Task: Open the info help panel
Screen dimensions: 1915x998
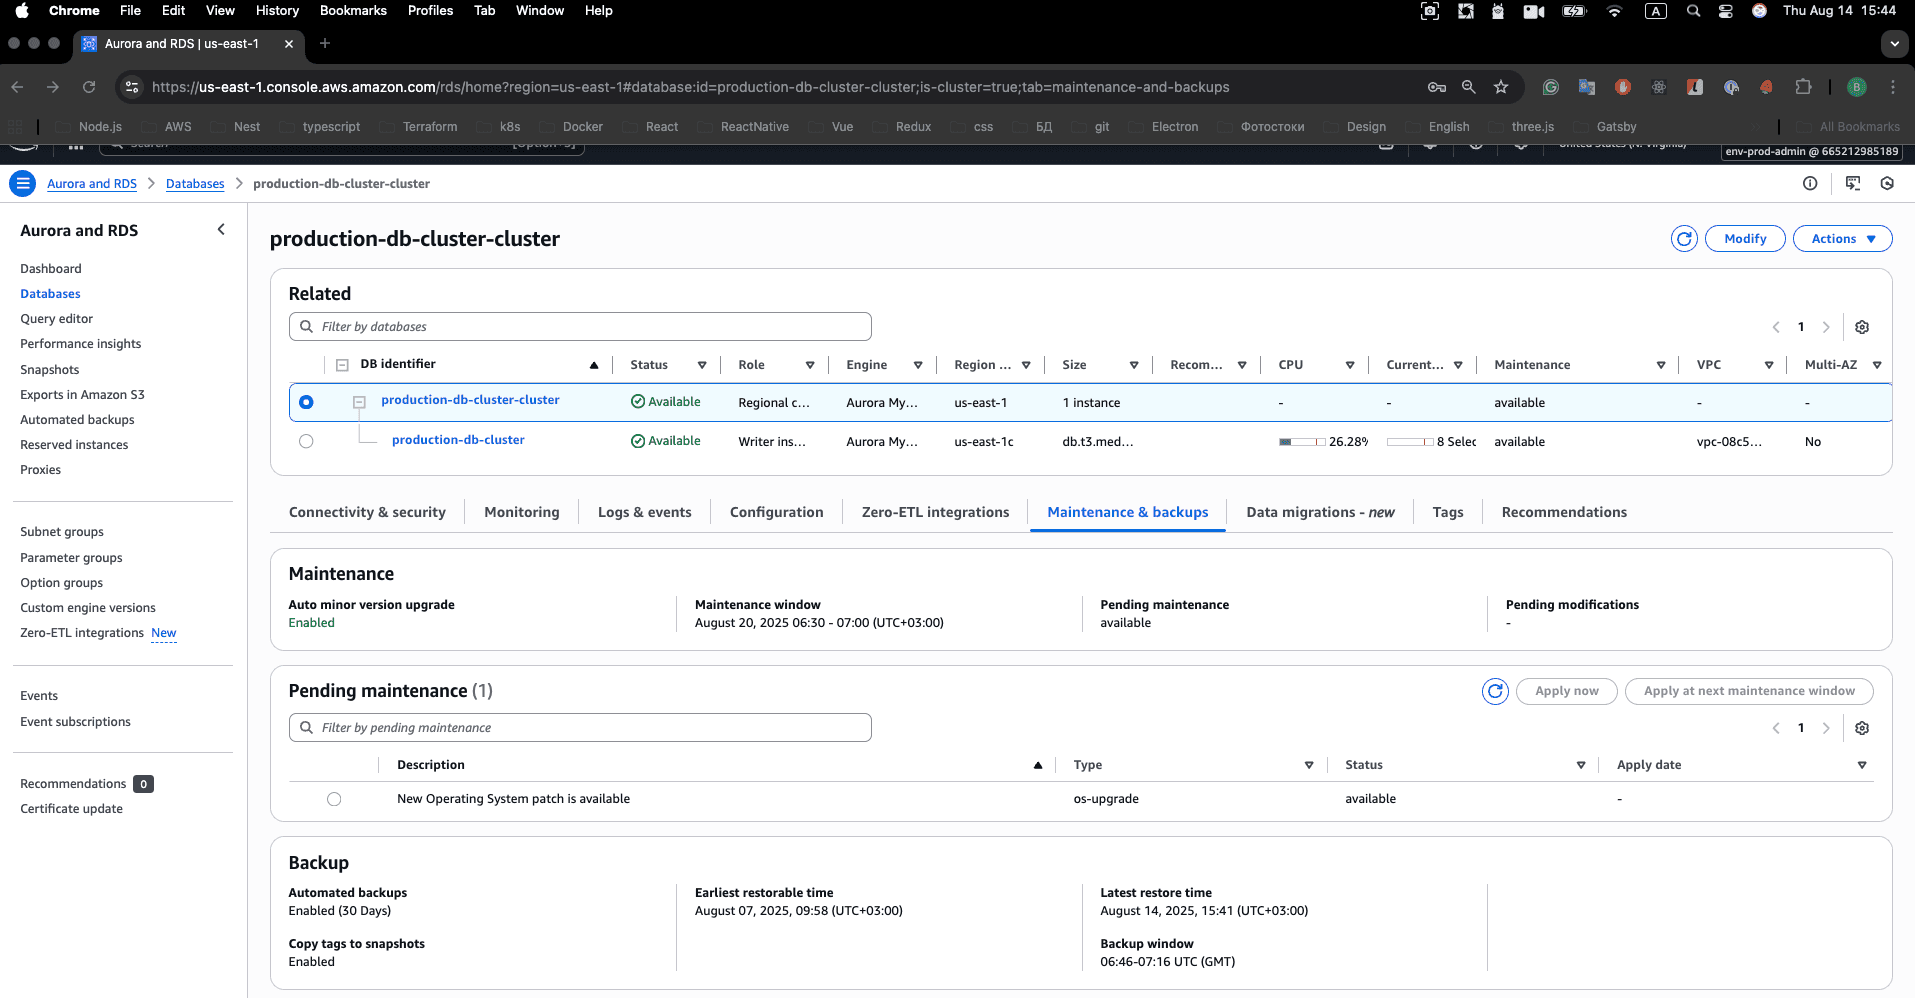Action: coord(1810,183)
